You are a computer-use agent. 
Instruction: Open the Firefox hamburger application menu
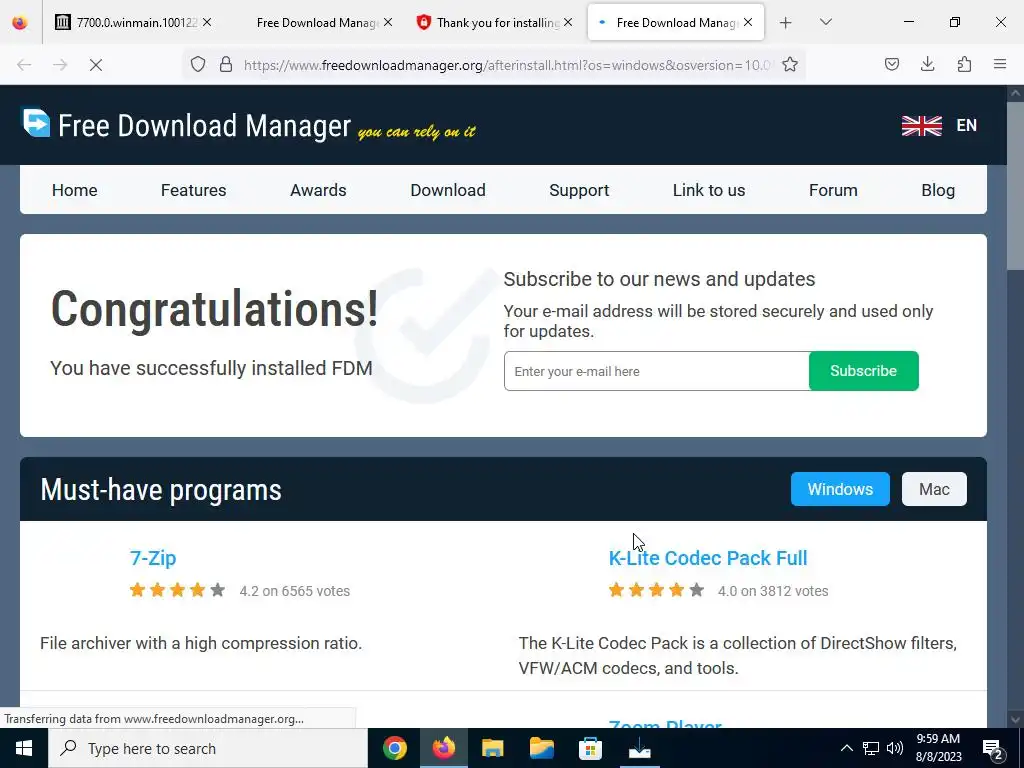pos(1000,64)
